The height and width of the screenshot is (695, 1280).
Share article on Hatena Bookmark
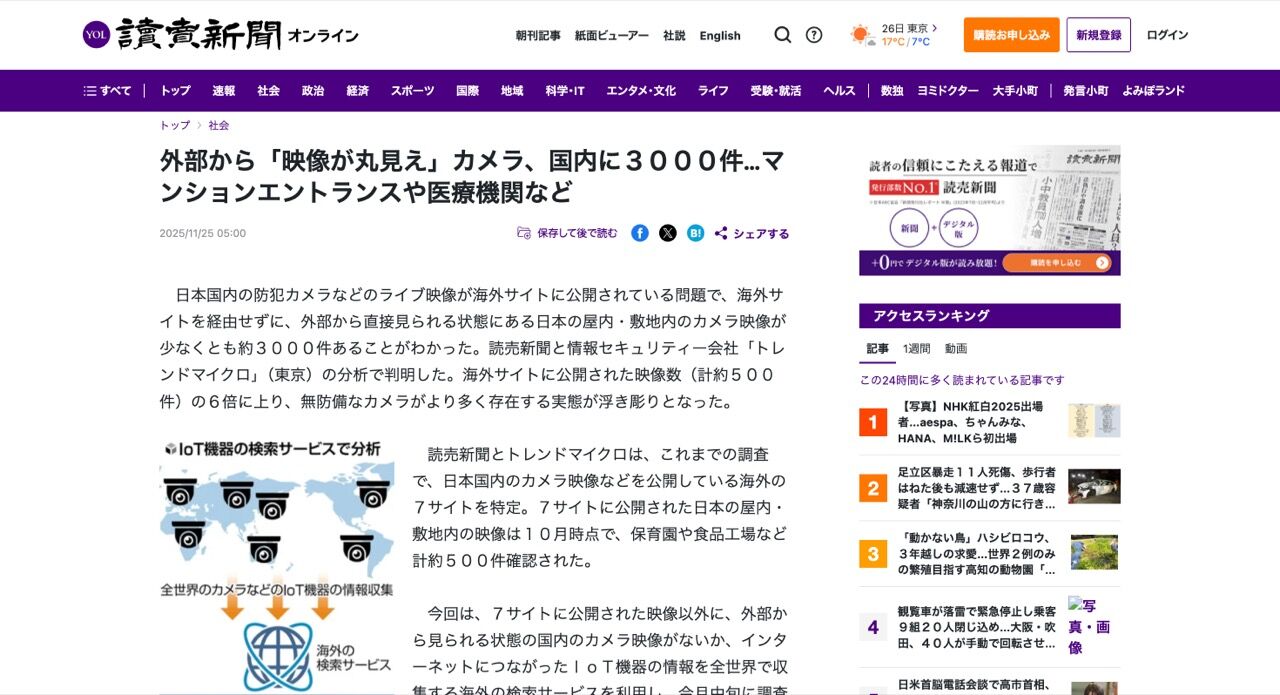(696, 233)
